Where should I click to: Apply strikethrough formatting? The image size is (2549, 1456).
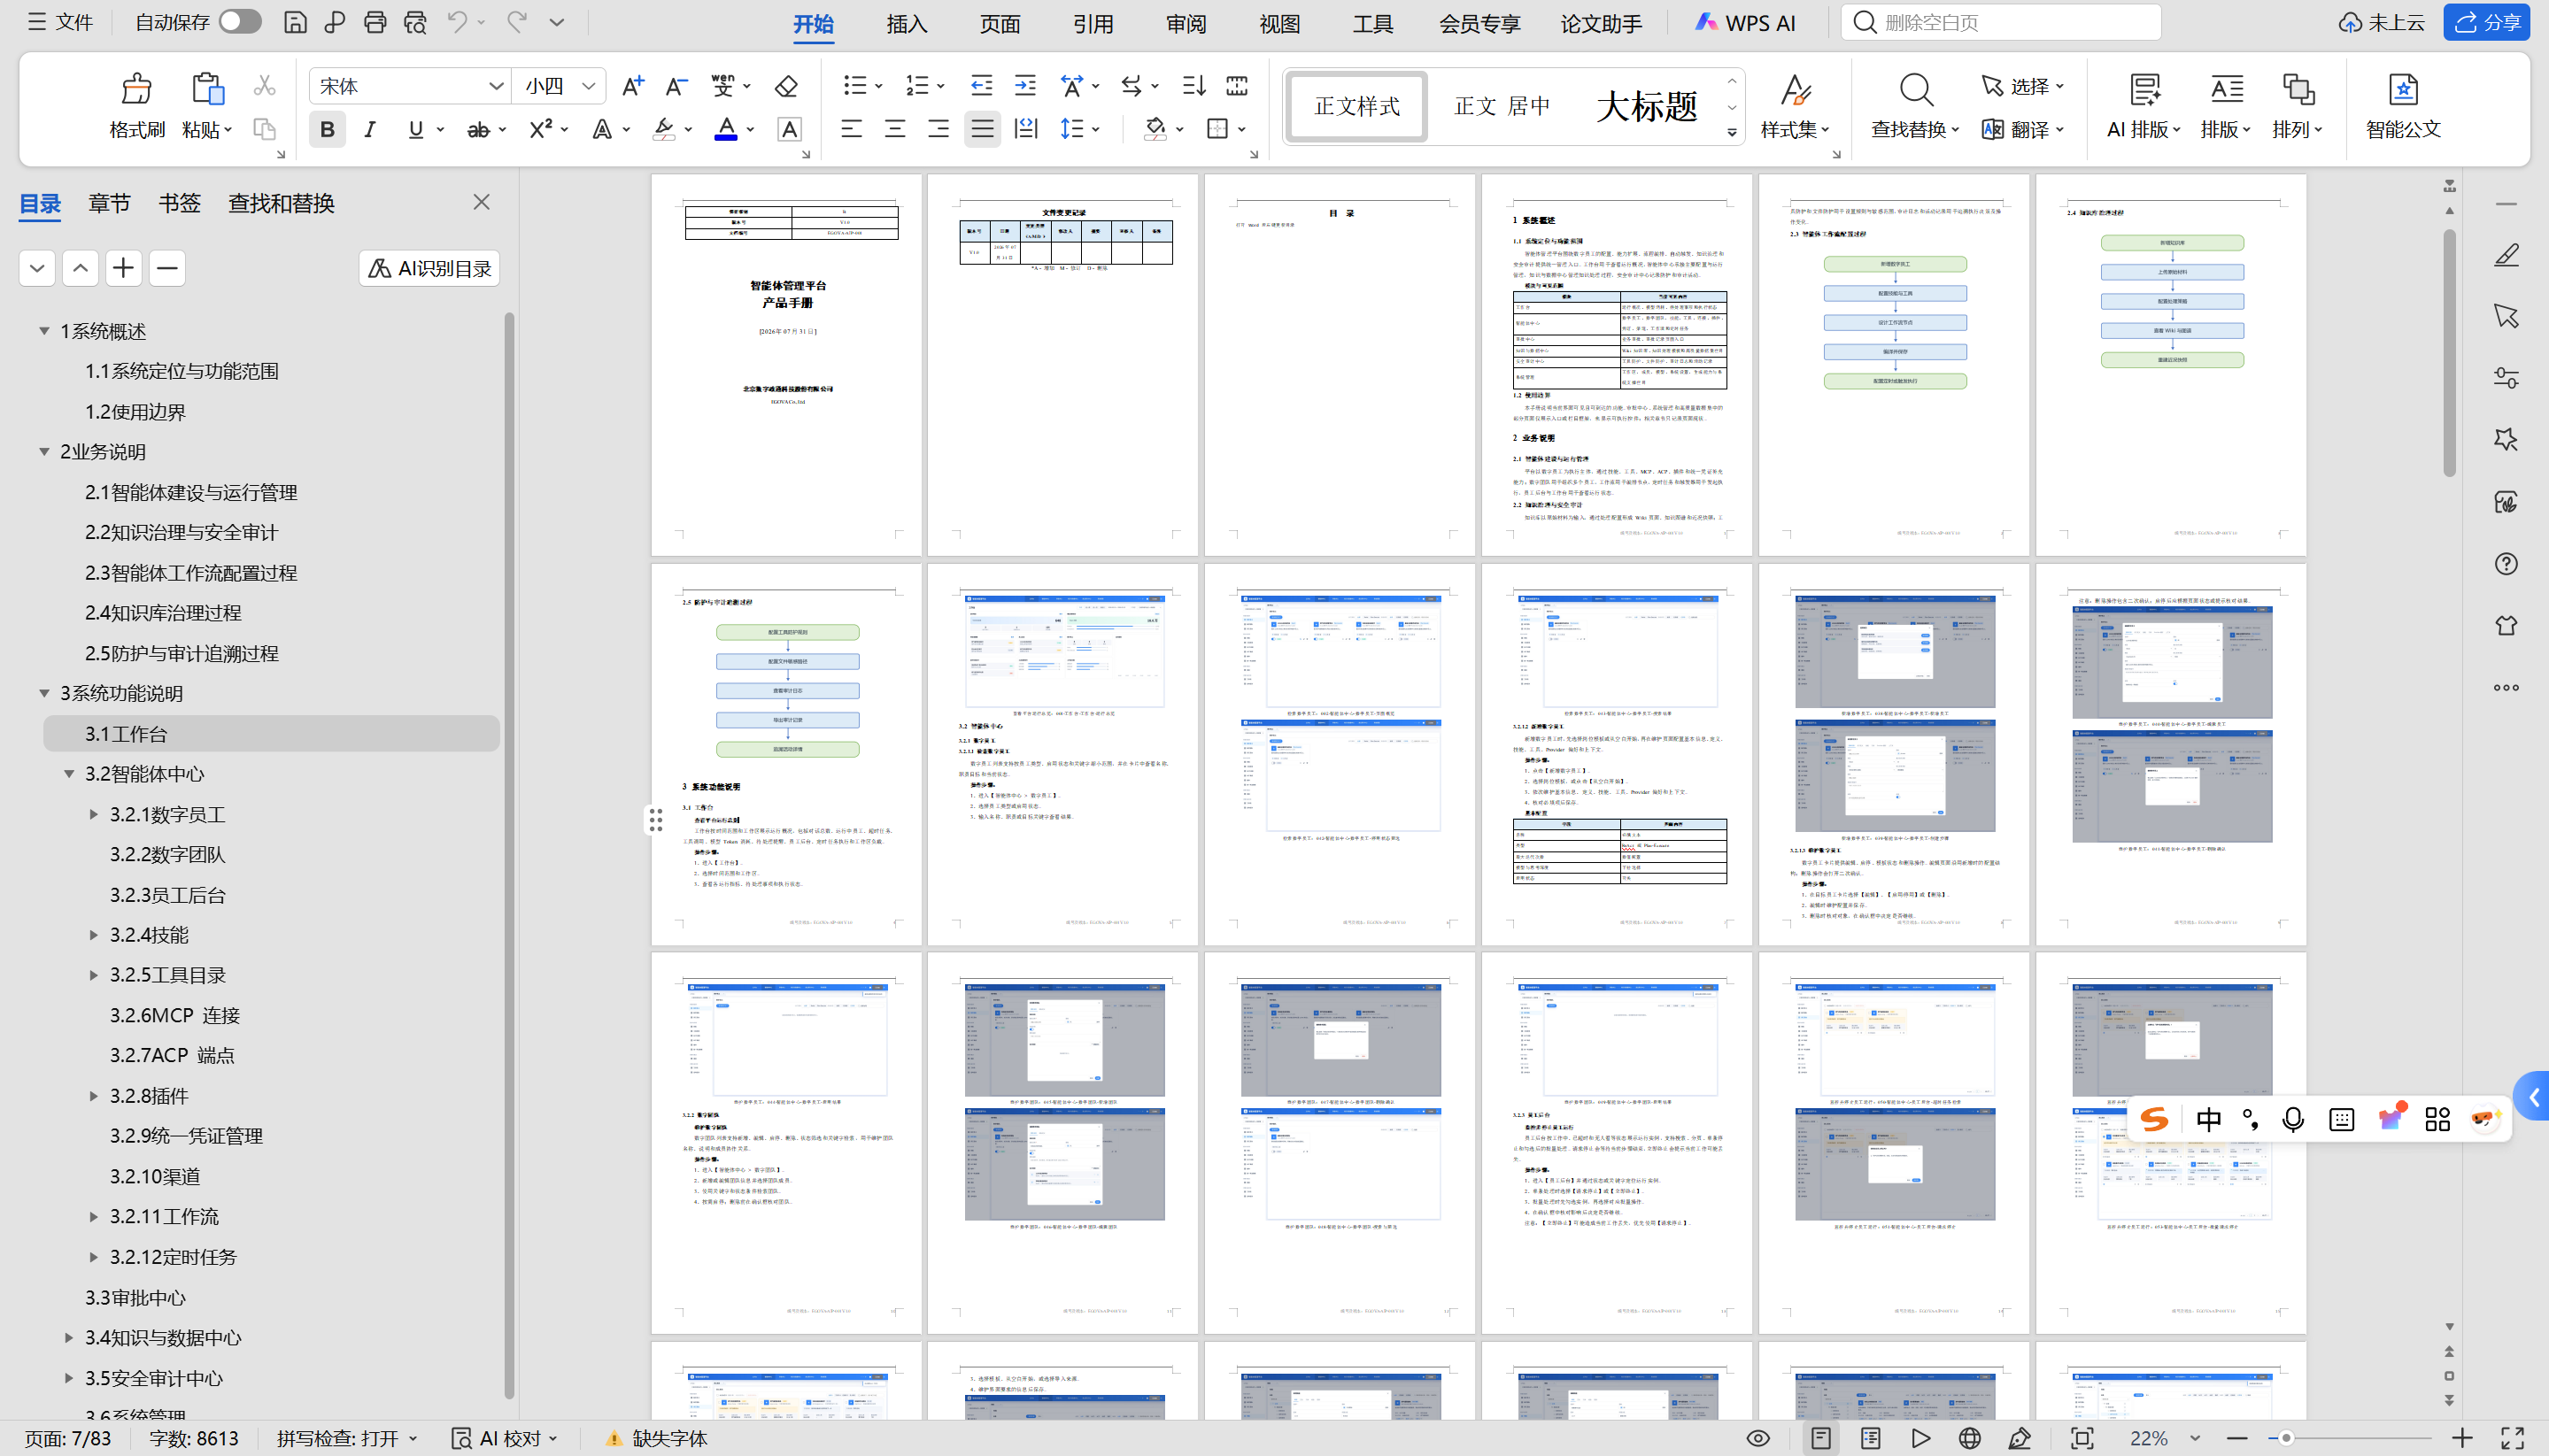[479, 129]
